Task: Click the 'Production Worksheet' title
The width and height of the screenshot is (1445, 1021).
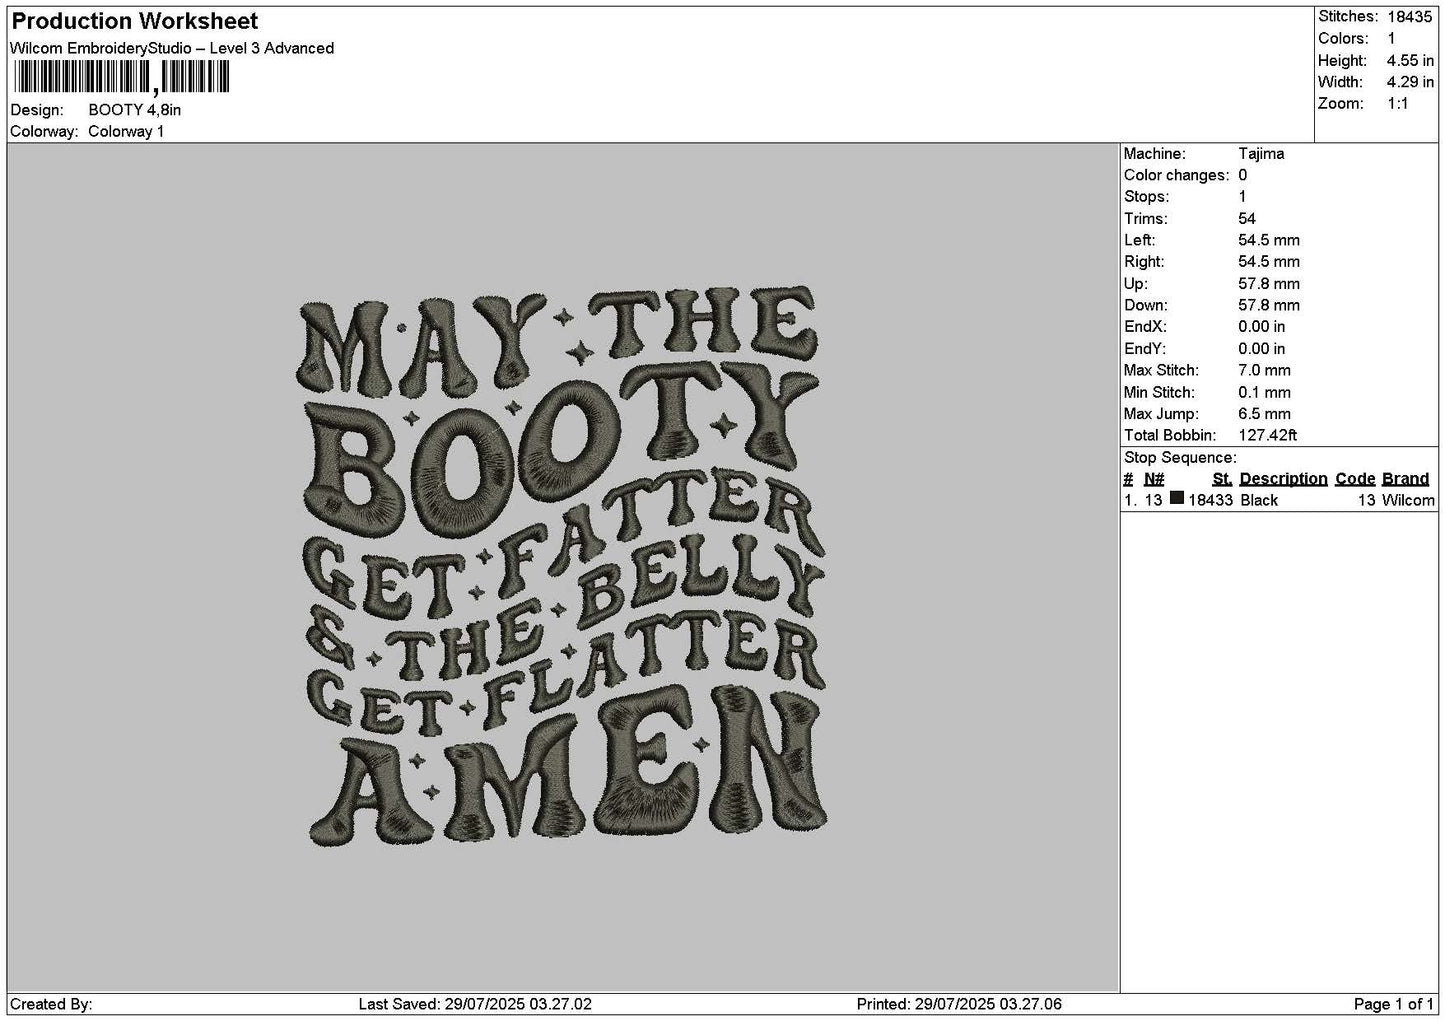Action: click(x=135, y=21)
